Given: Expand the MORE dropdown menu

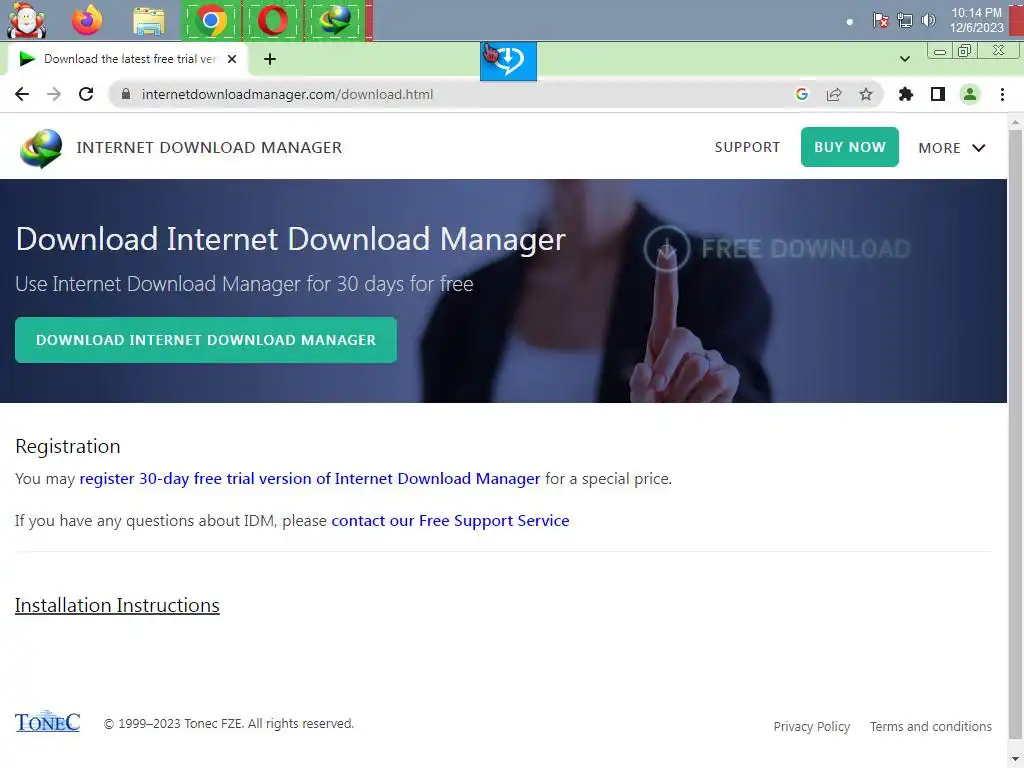Looking at the screenshot, I should (952, 148).
